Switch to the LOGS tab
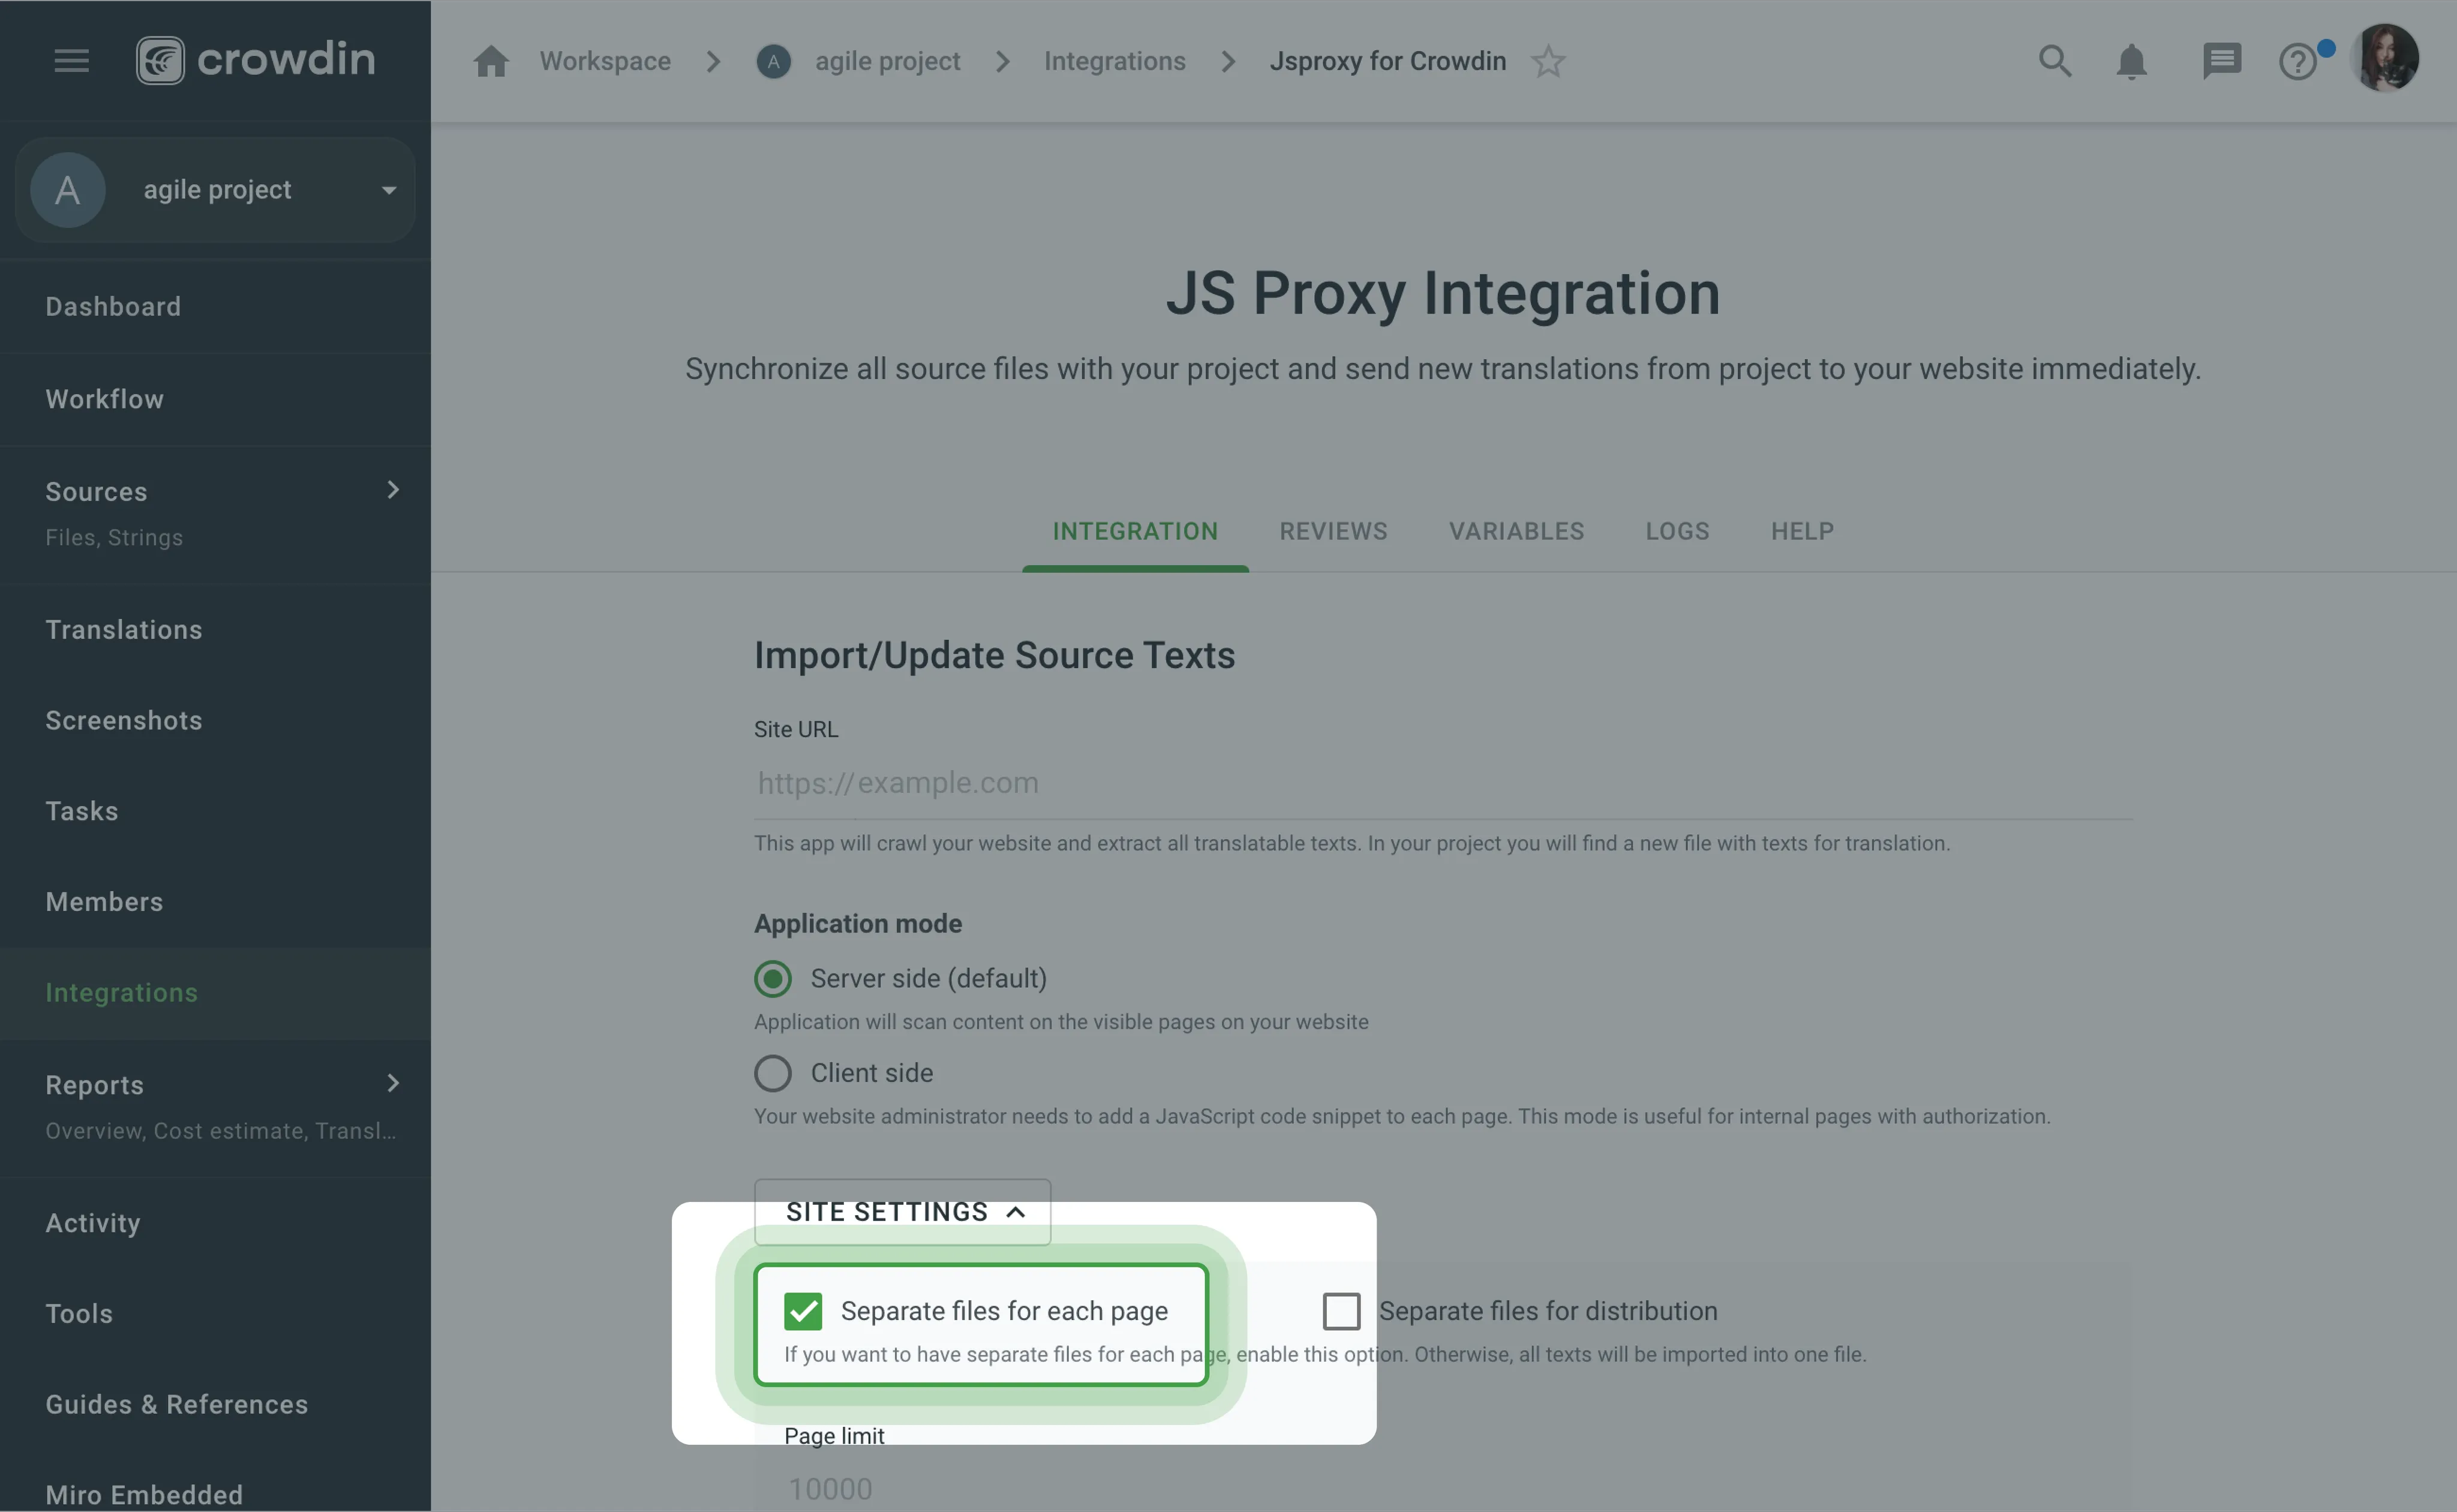This screenshot has width=2457, height=1512. click(1676, 530)
